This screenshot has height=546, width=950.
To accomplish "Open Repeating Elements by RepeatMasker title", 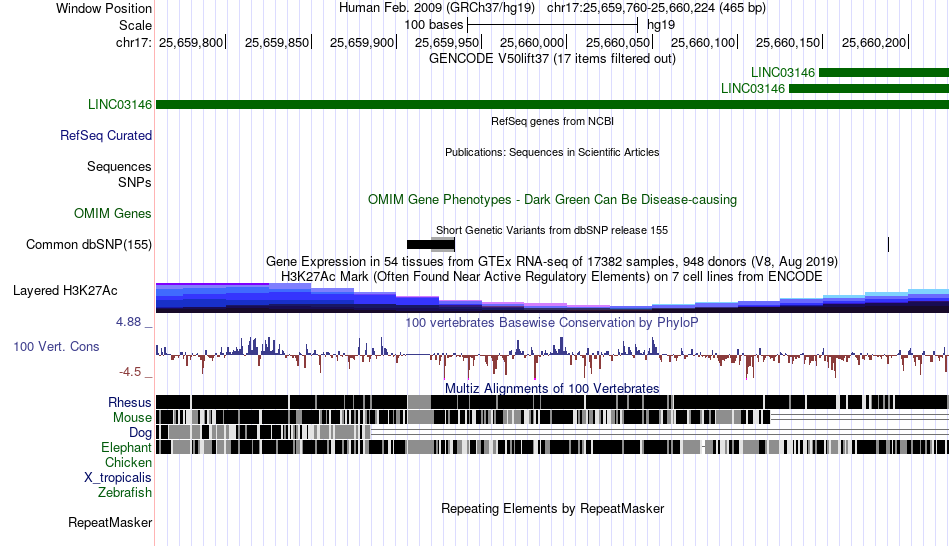I will [x=552, y=508].
